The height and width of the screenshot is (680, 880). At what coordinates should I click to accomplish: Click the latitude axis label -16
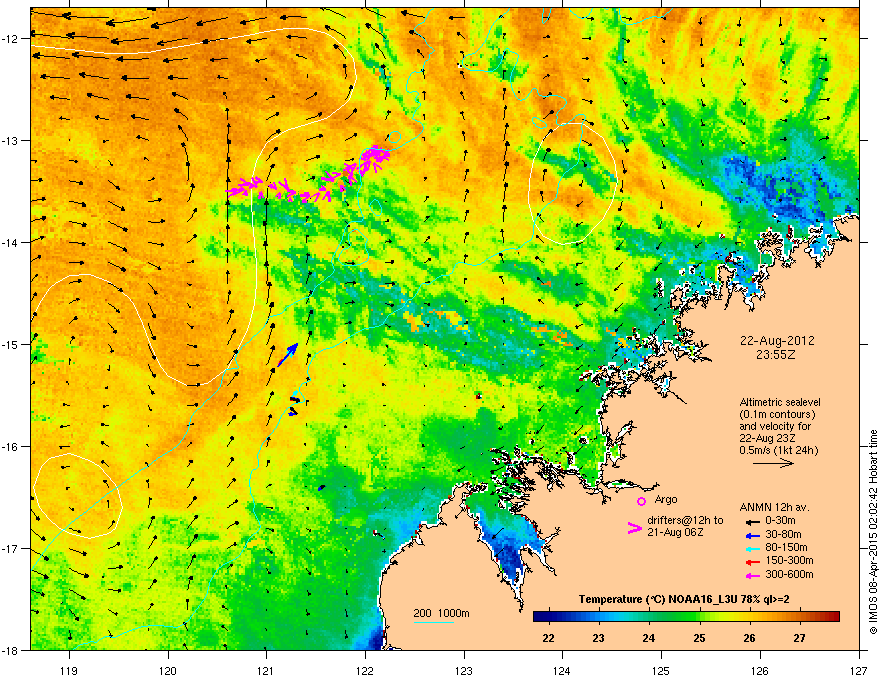tap(10, 447)
